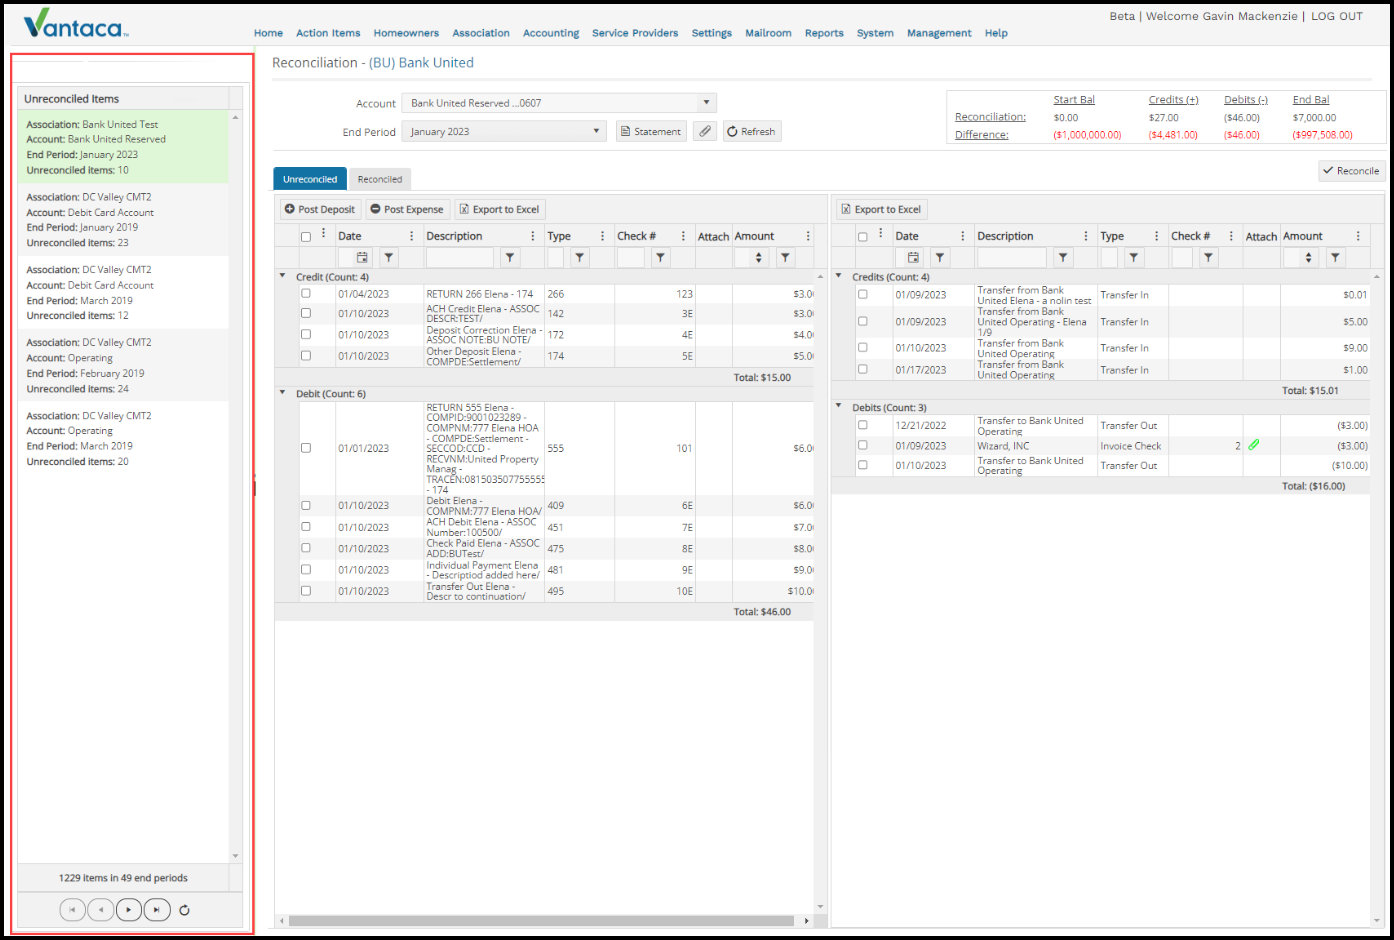The height and width of the screenshot is (940, 1394).
Task: Tick checkbox for 12/21/2022 Transfer Out row
Action: (x=862, y=425)
